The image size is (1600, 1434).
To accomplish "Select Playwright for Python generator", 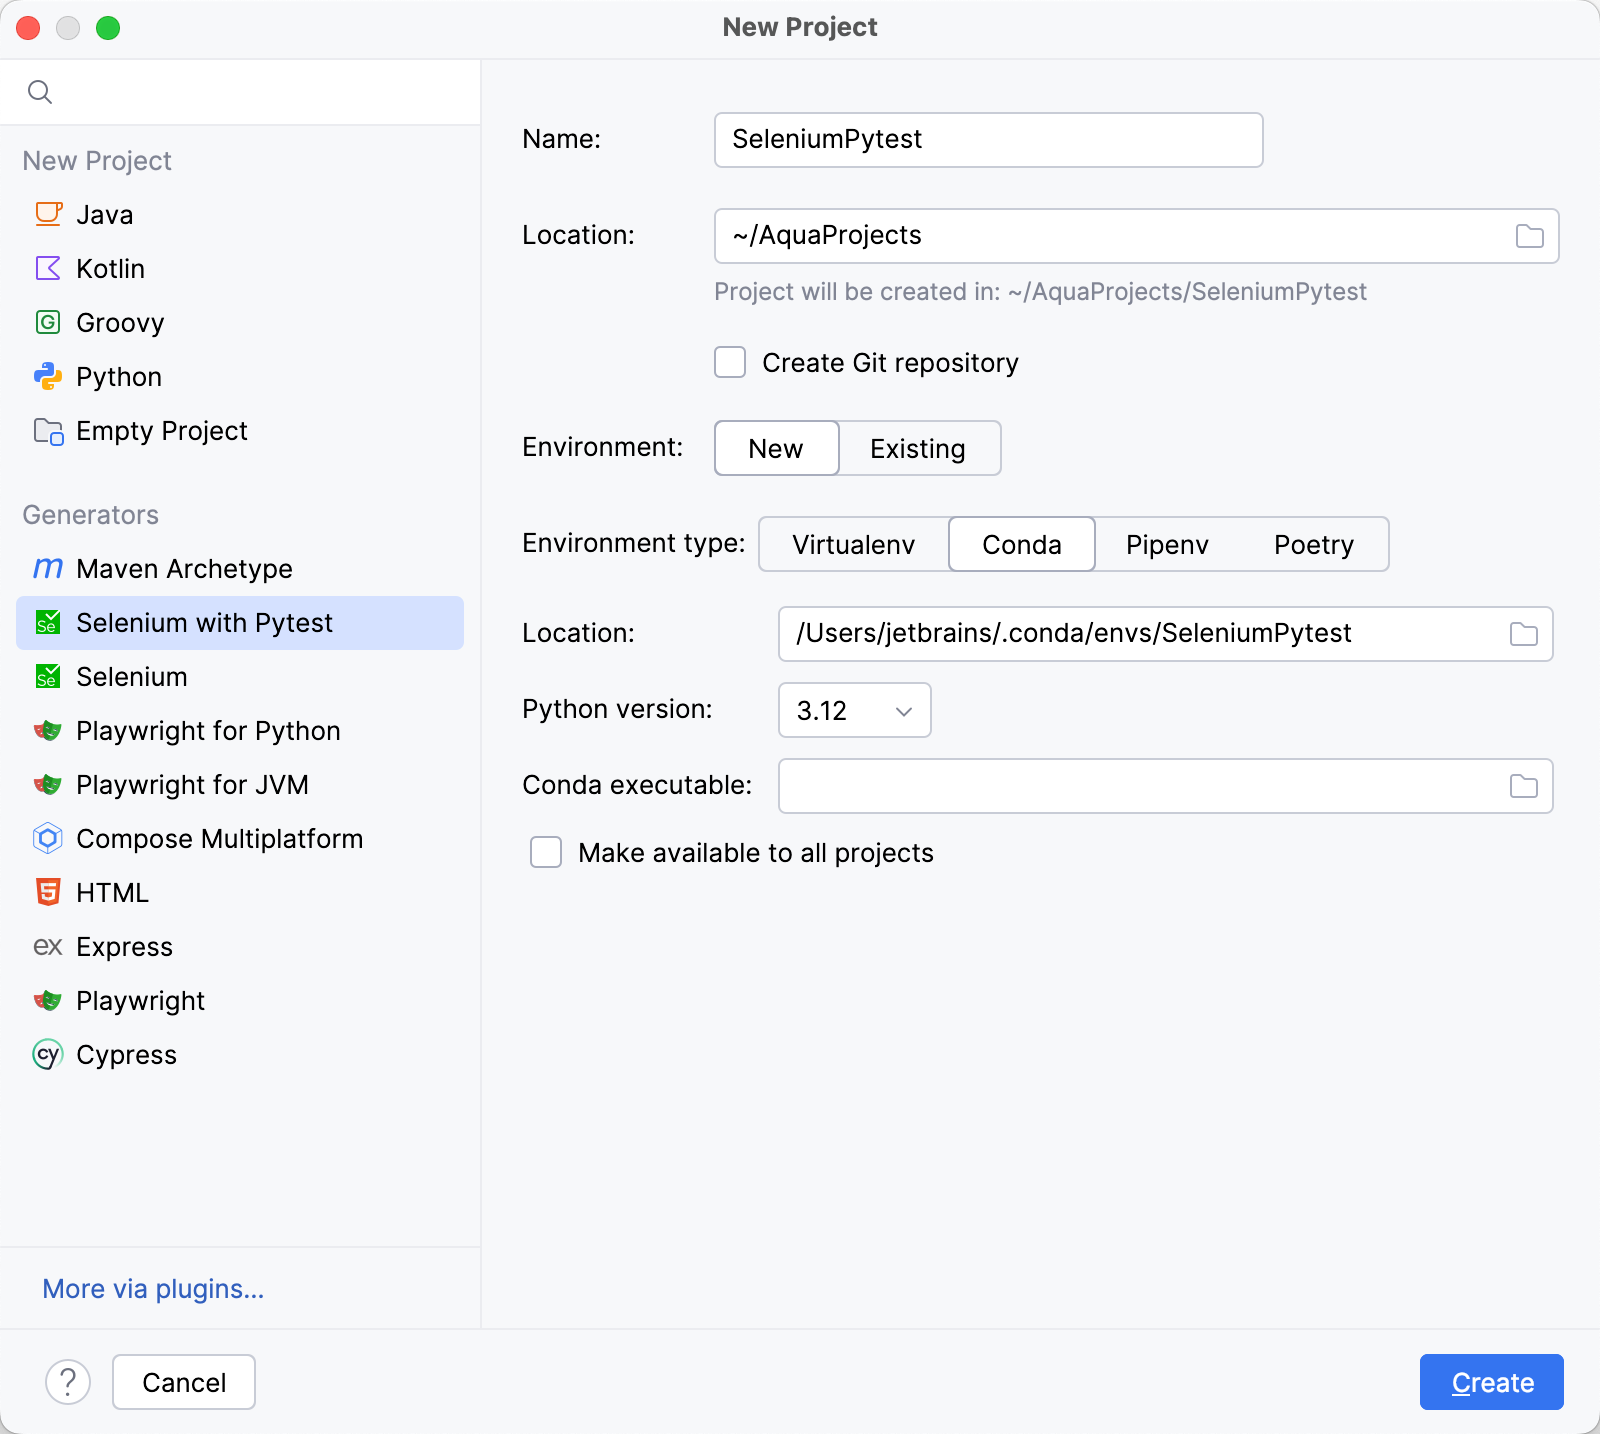I will pos(240,730).
